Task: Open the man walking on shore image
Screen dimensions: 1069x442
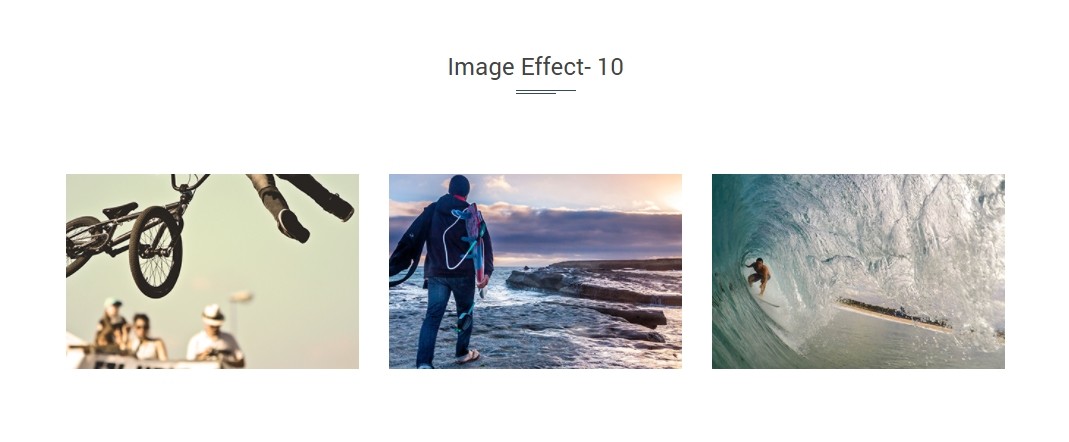Action: 535,271
